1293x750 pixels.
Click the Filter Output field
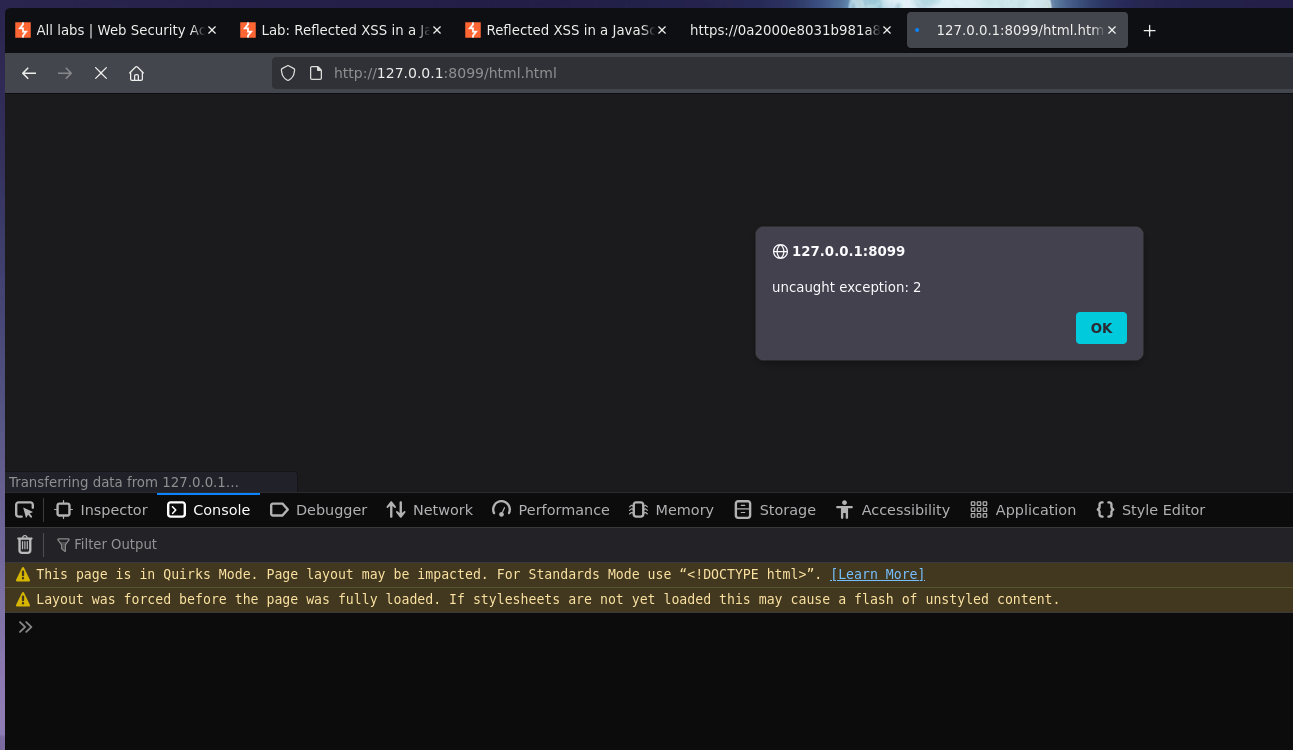click(670, 544)
